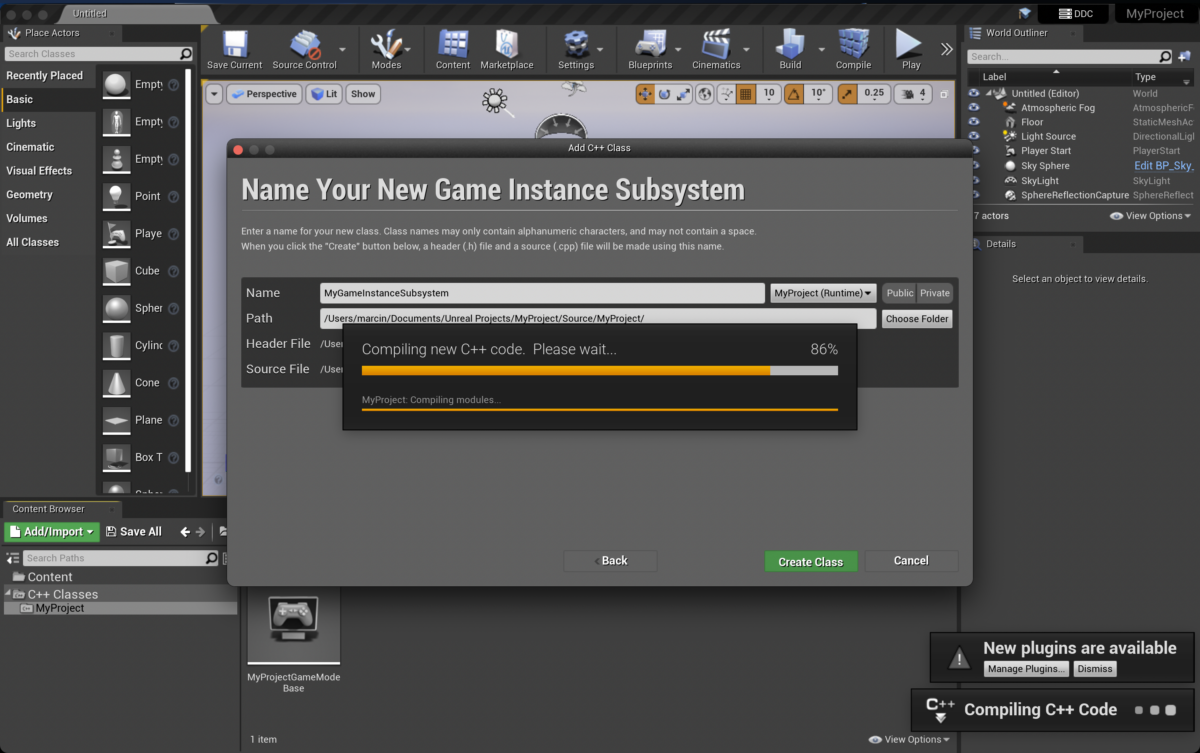Open the grid snap value 10 dropdown
This screenshot has width=1200, height=753.
click(x=768, y=94)
